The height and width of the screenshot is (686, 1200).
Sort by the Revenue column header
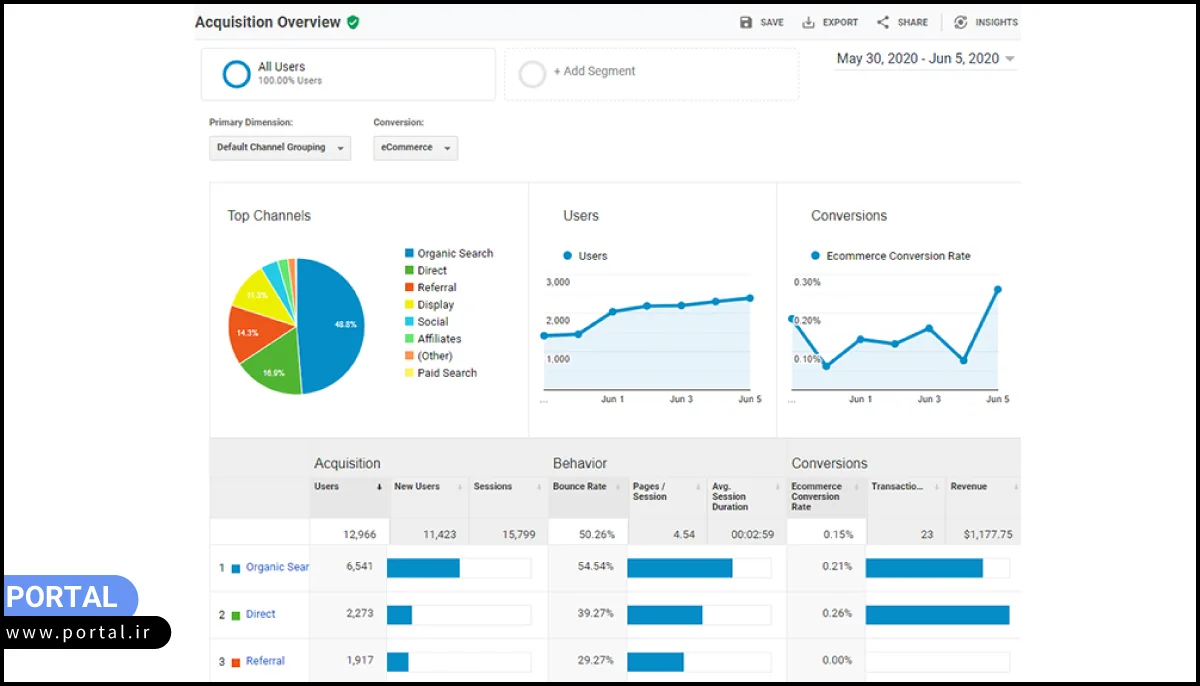pos(968,487)
